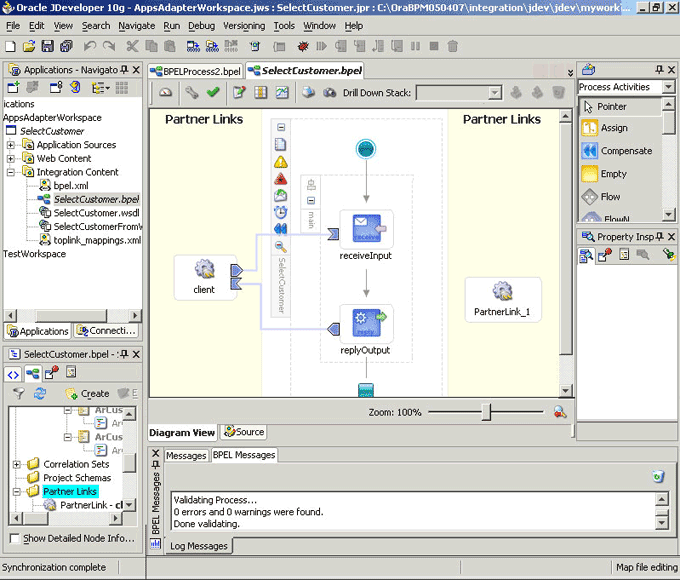
Task: Click the Create button in structure pane
Action: 87,393
